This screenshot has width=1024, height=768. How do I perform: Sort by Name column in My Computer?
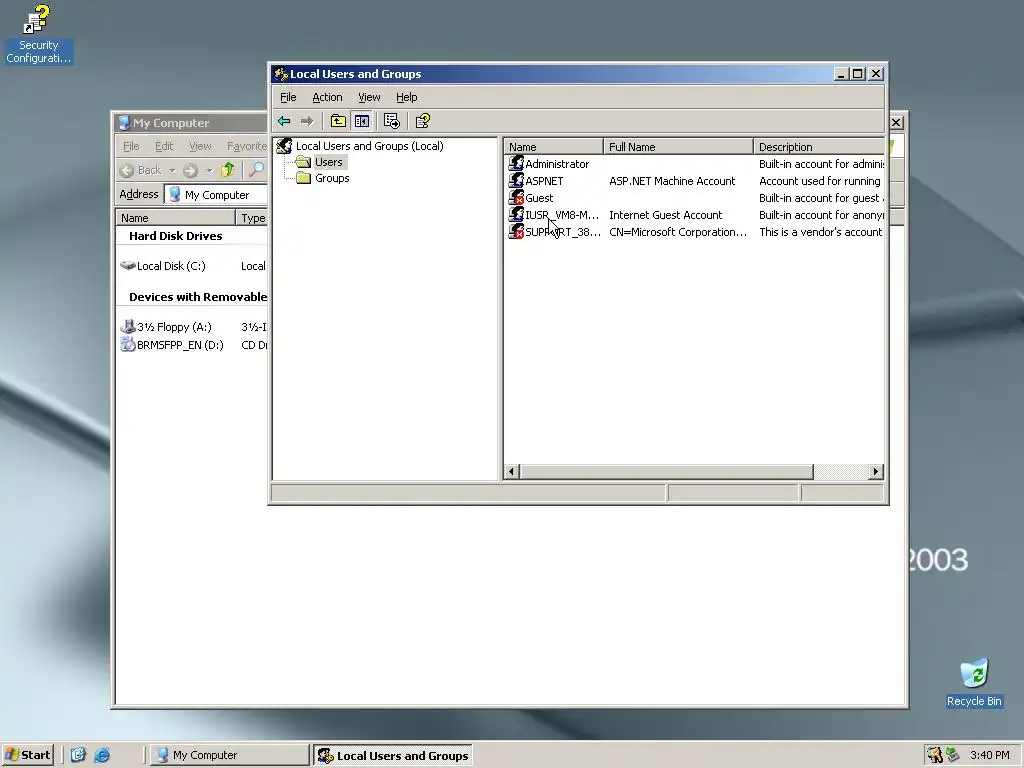point(175,217)
